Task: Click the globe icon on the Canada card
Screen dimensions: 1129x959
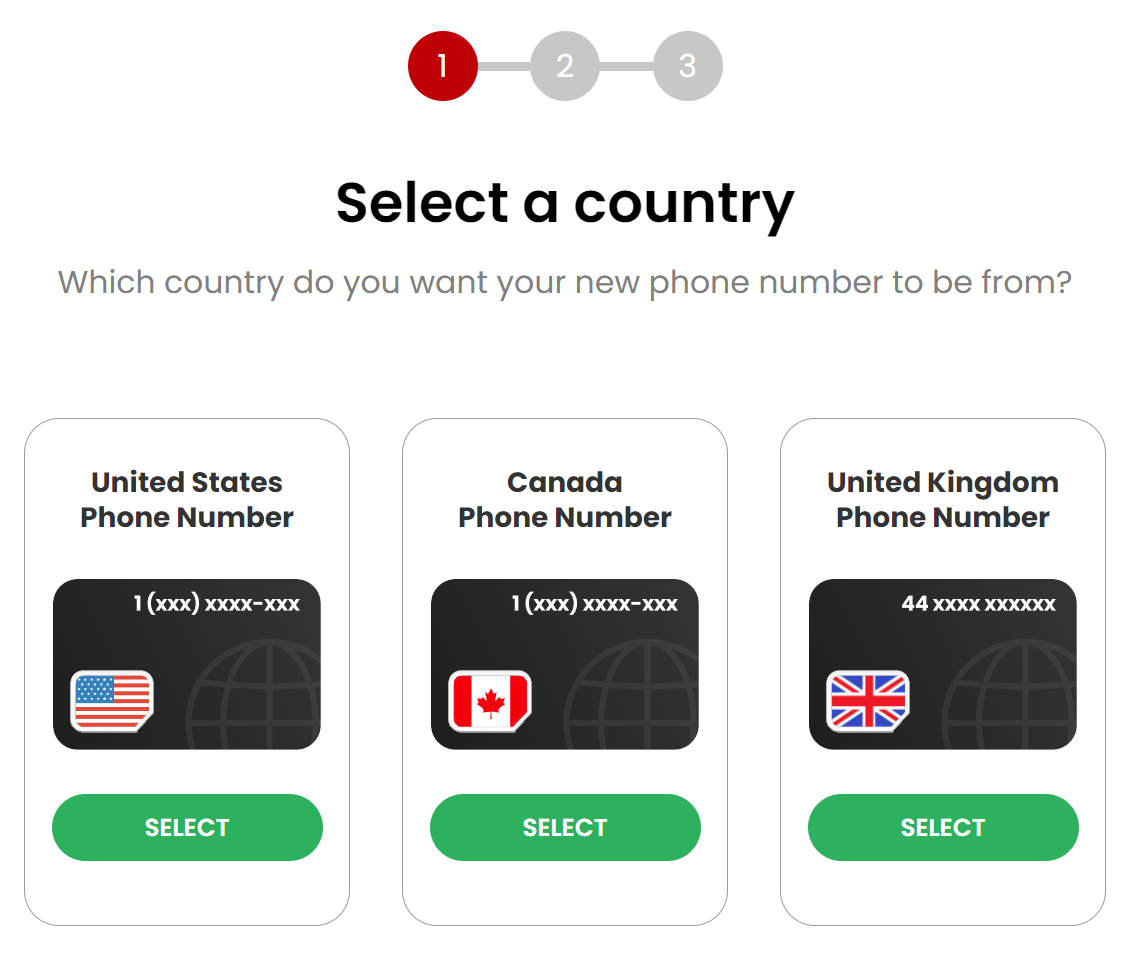Action: [x=634, y=696]
